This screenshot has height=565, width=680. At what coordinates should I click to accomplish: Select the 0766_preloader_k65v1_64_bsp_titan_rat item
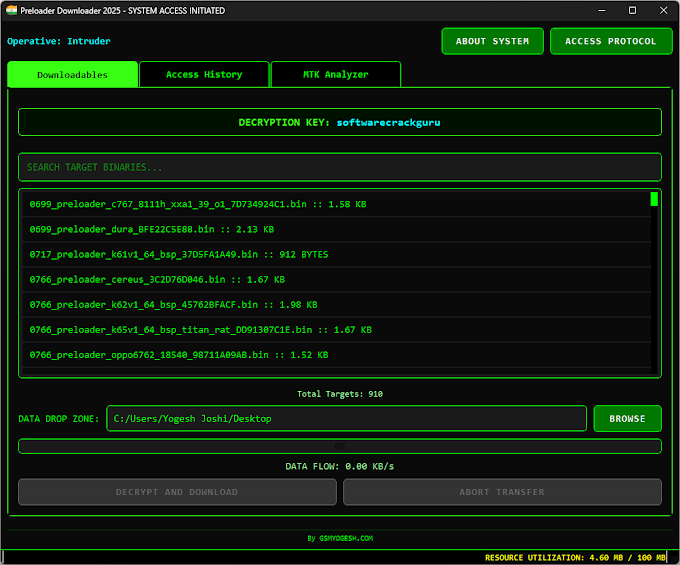pyautogui.click(x=200, y=329)
